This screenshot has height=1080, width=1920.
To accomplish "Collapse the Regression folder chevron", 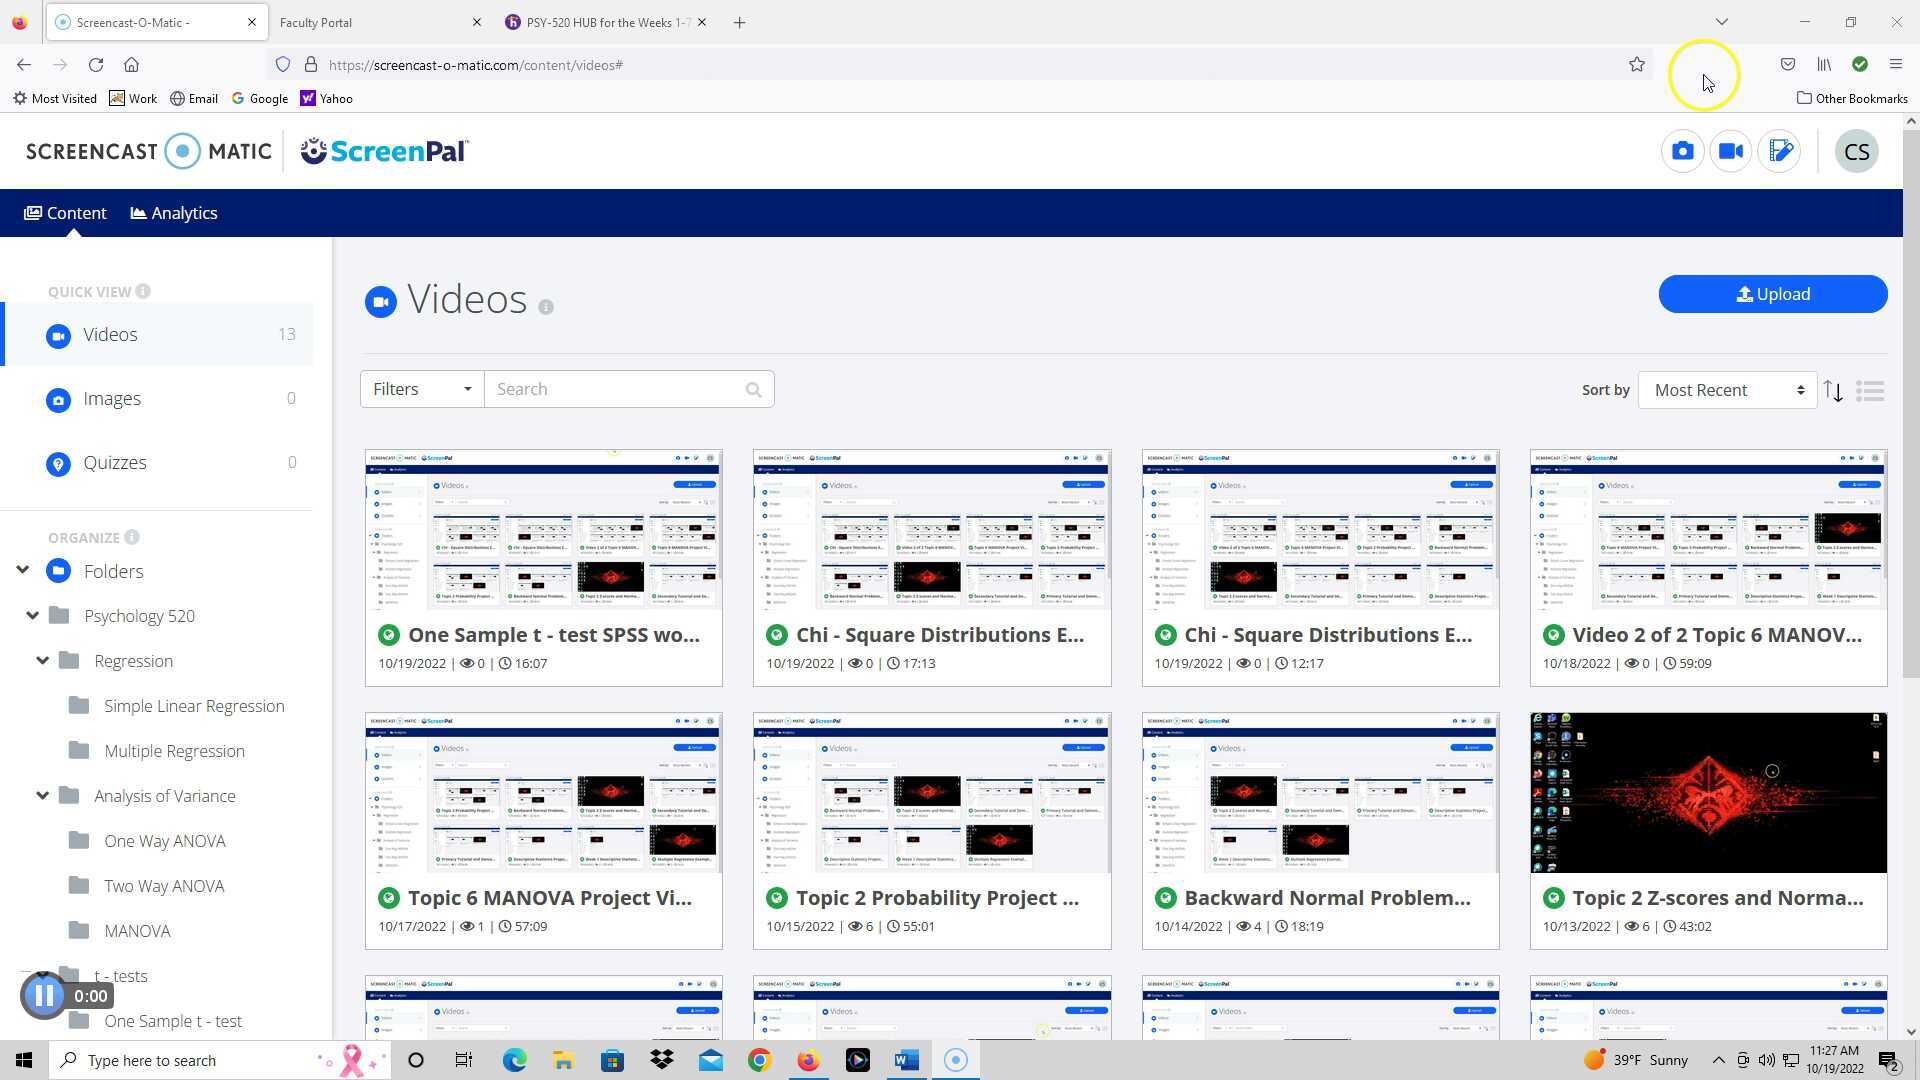I will pyautogui.click(x=42, y=661).
